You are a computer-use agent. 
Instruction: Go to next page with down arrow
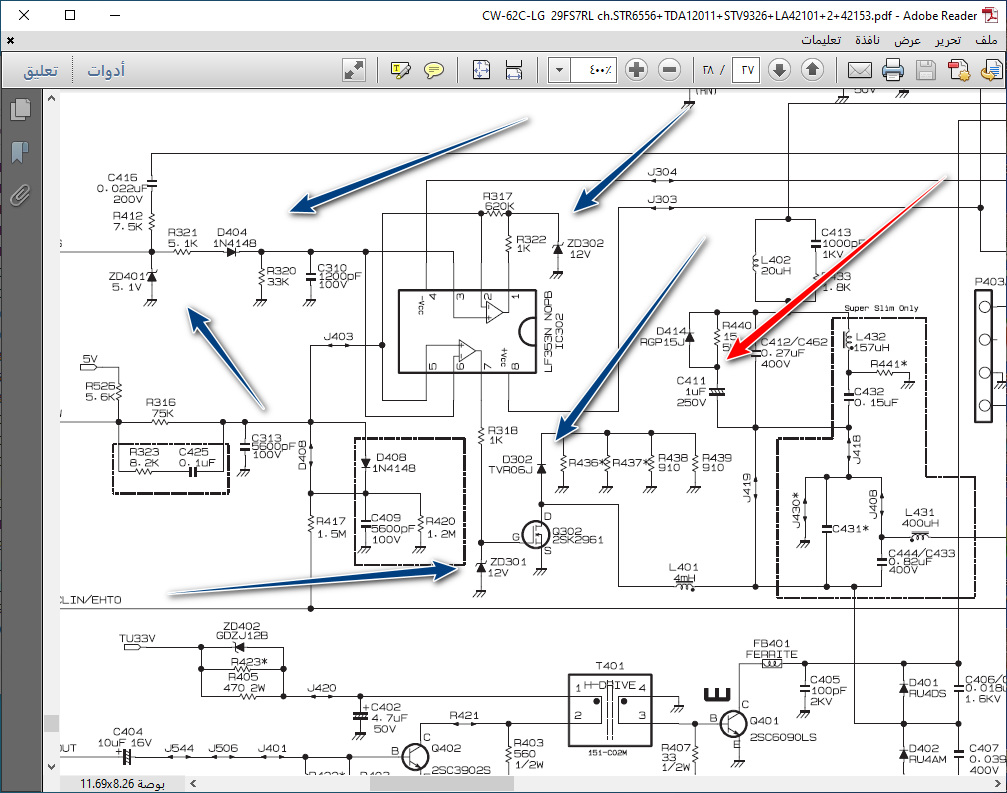(779, 69)
